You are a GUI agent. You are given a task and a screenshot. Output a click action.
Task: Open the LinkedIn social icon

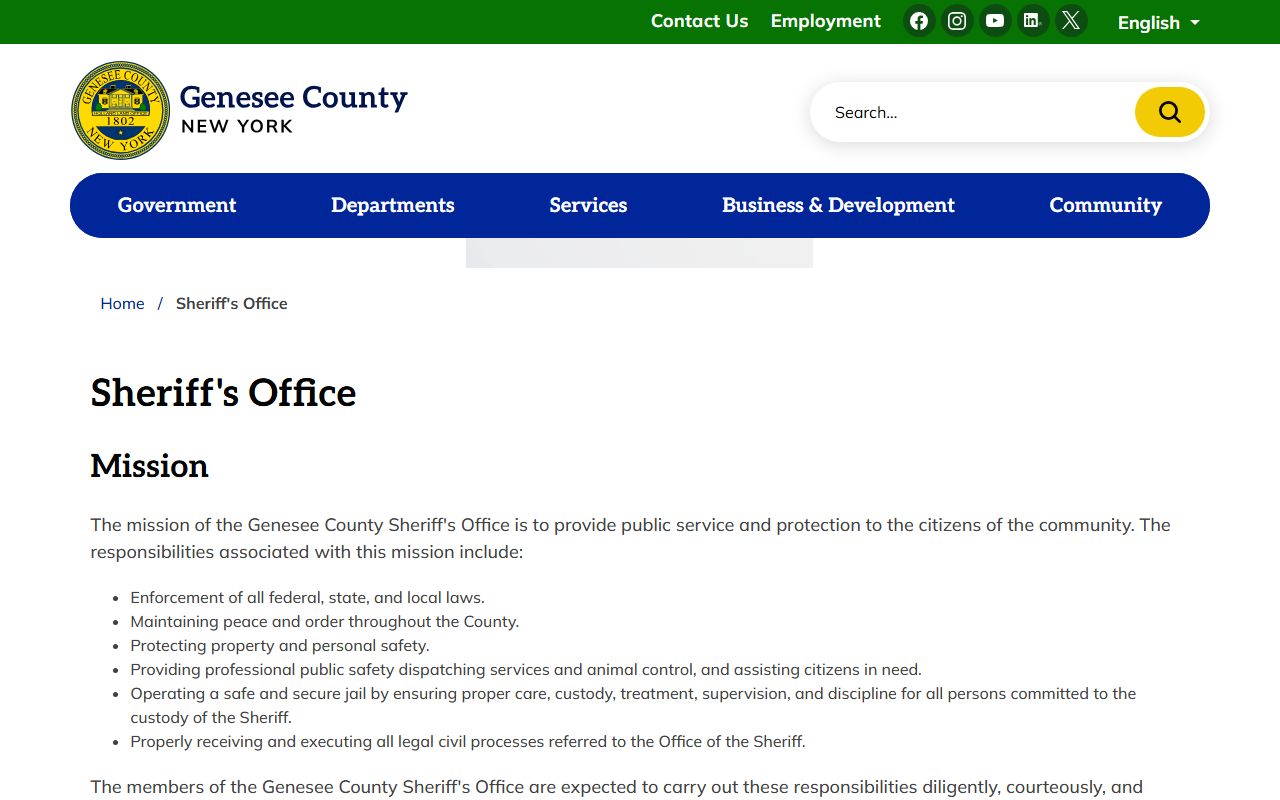[1033, 21]
